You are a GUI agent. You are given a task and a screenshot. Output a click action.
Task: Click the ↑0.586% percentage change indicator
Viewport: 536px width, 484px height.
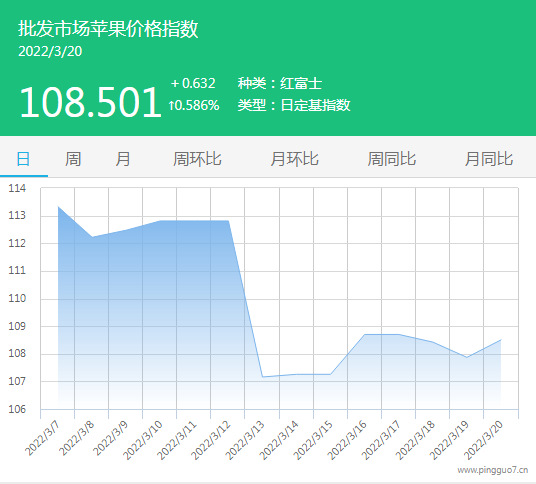[x=194, y=105]
